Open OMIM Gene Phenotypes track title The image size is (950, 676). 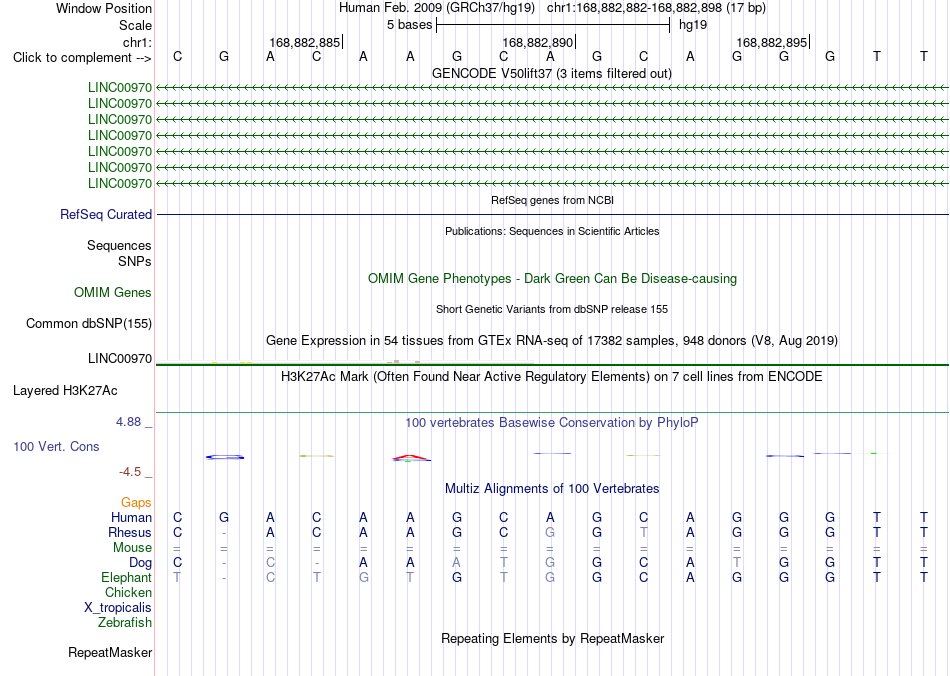click(552, 279)
